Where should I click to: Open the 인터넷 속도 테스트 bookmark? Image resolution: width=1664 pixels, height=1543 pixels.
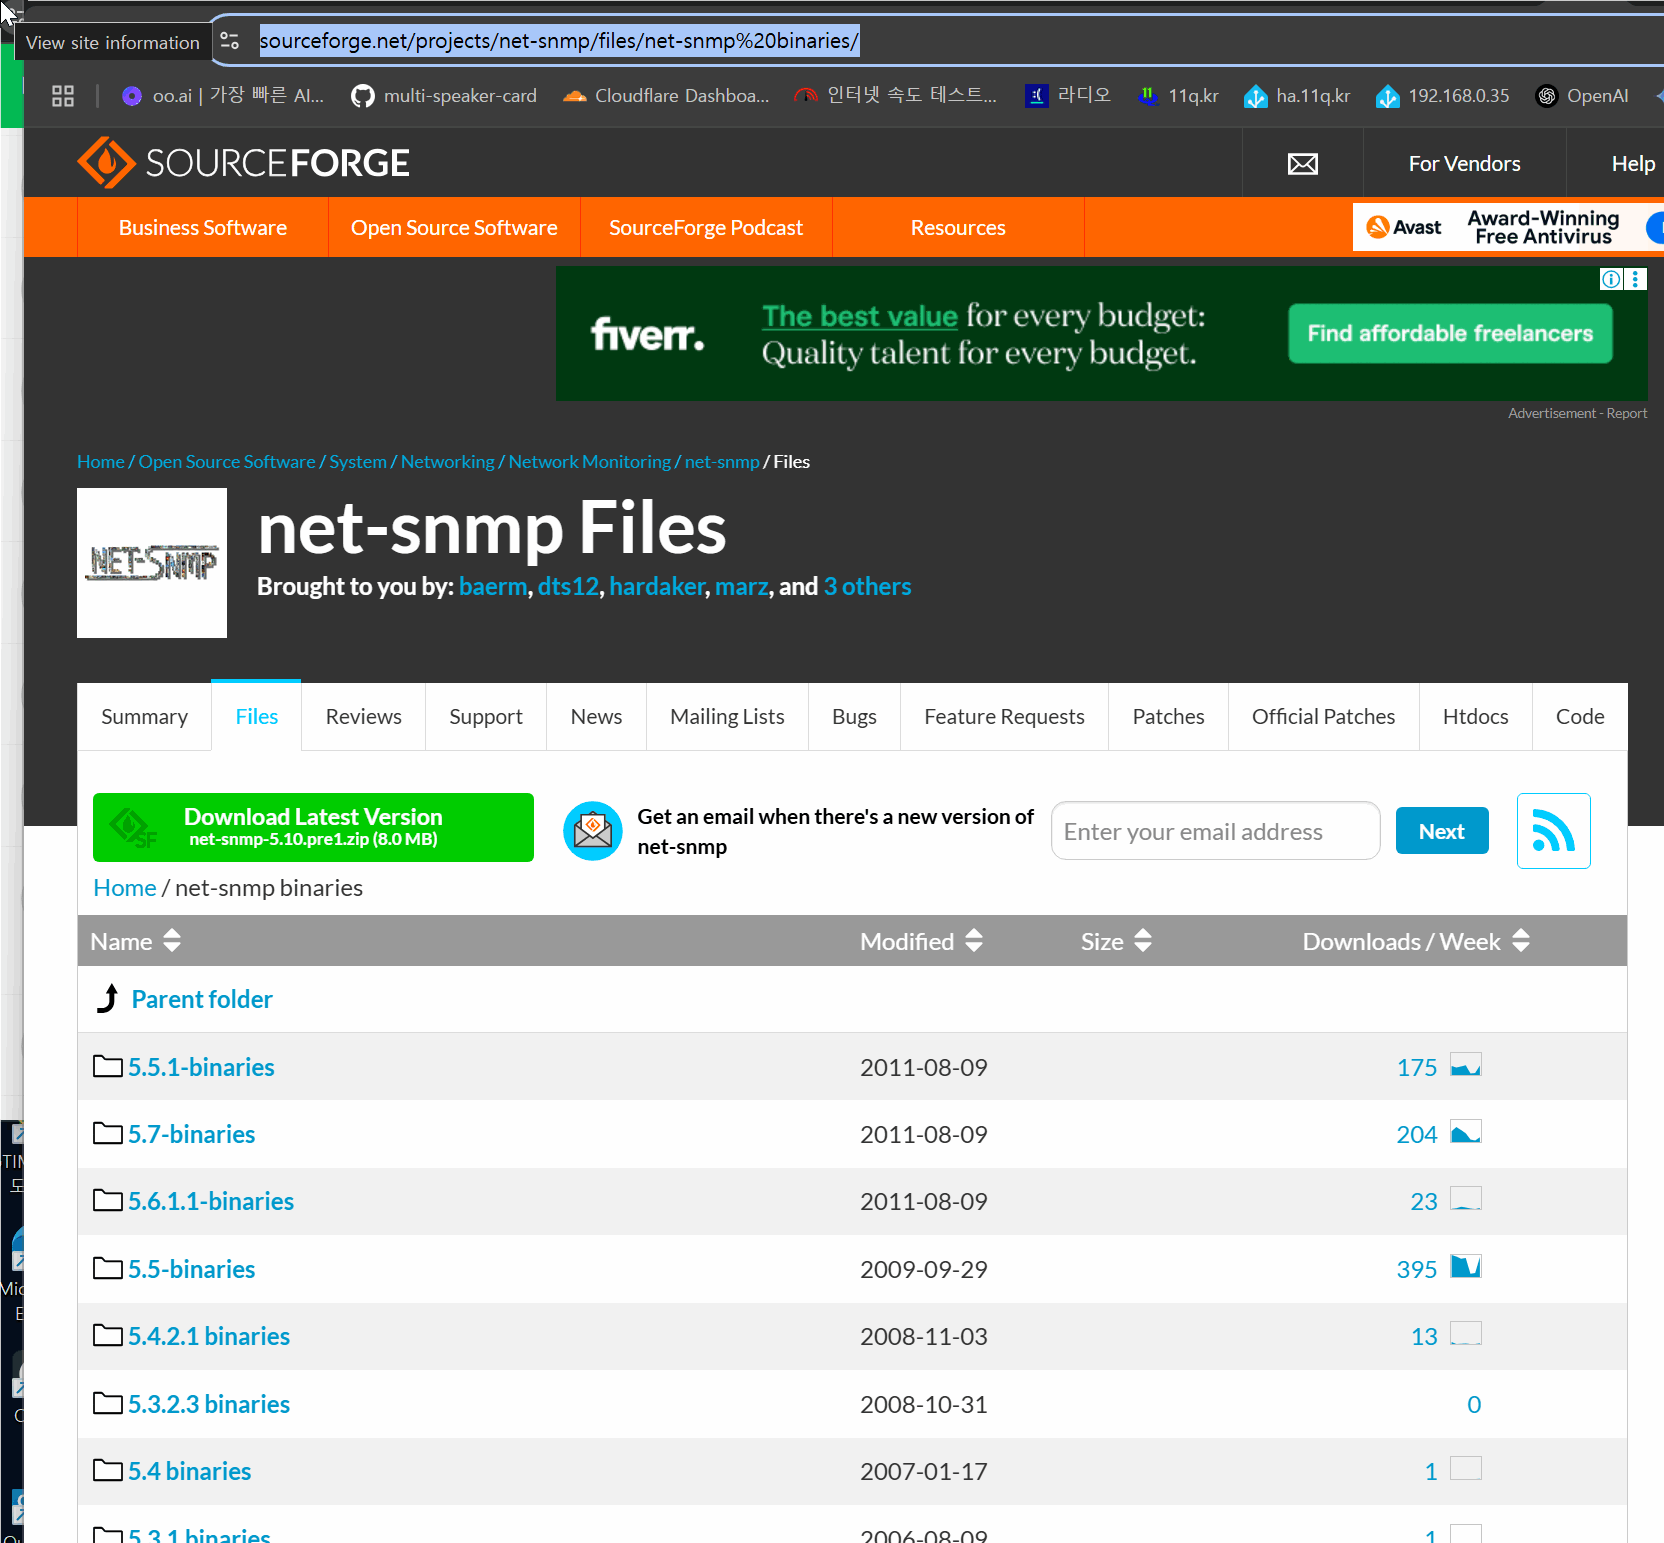[895, 96]
